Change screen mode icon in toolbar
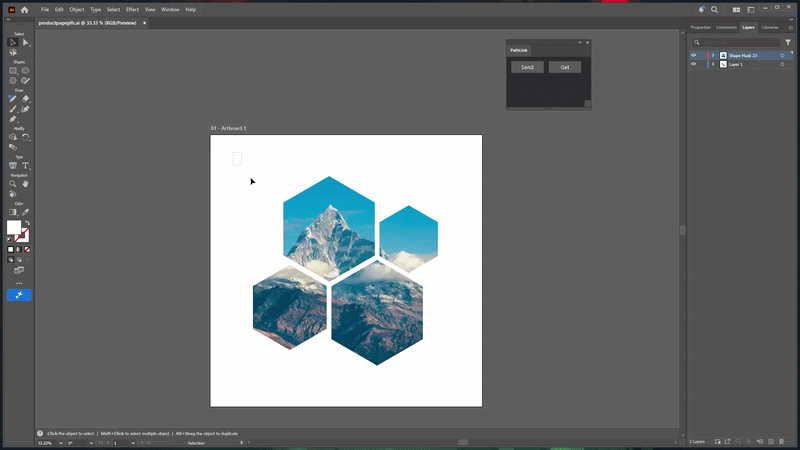The image size is (800, 450). 19,270
